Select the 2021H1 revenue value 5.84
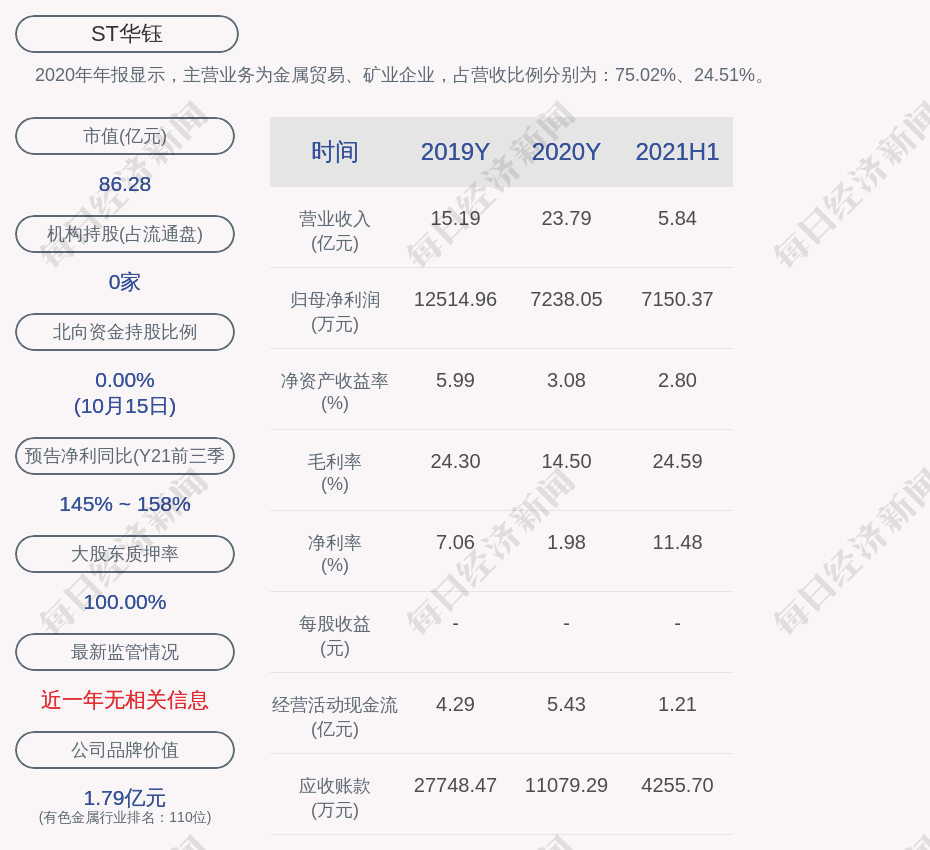 coord(677,218)
